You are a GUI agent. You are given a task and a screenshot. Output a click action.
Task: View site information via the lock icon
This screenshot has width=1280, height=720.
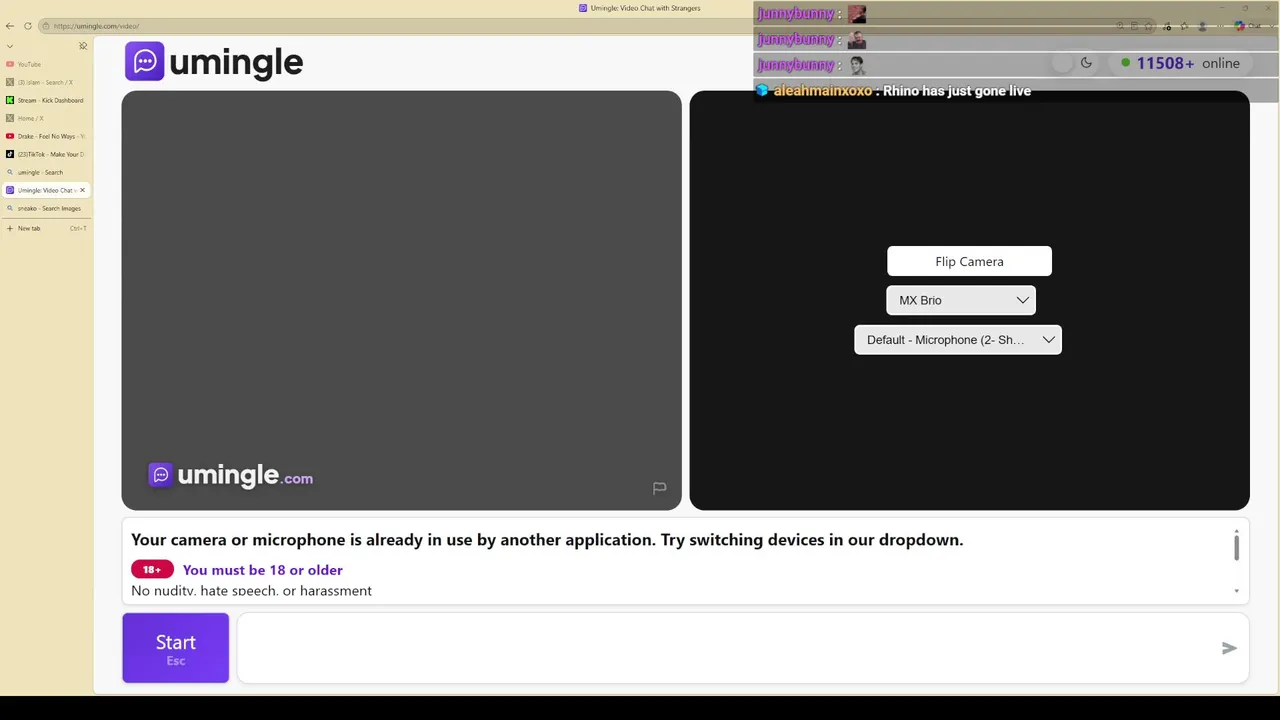(x=46, y=26)
